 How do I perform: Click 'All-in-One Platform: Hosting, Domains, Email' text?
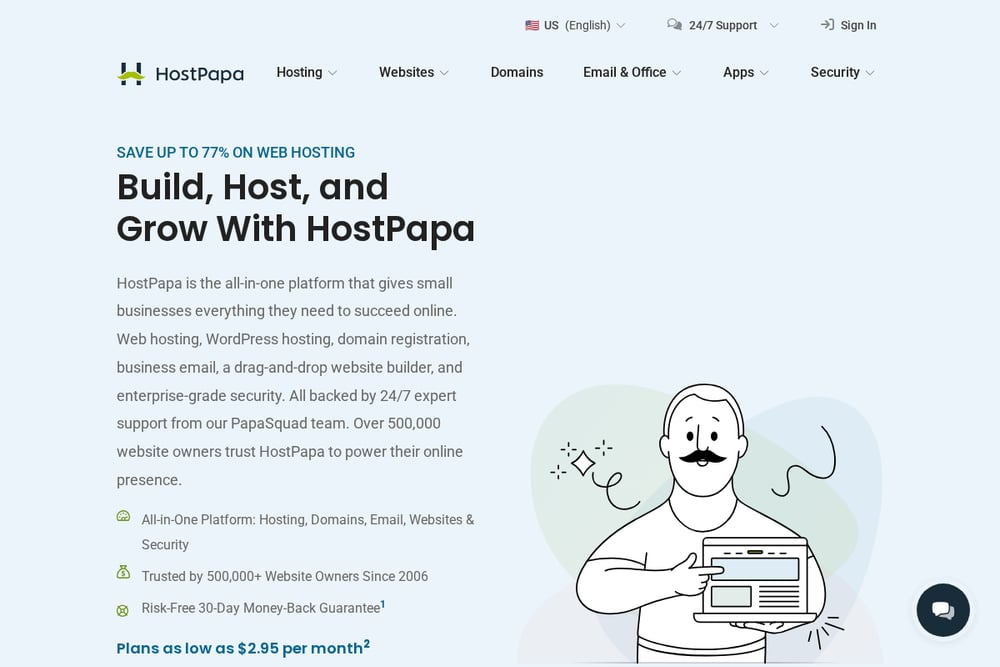[x=307, y=532]
